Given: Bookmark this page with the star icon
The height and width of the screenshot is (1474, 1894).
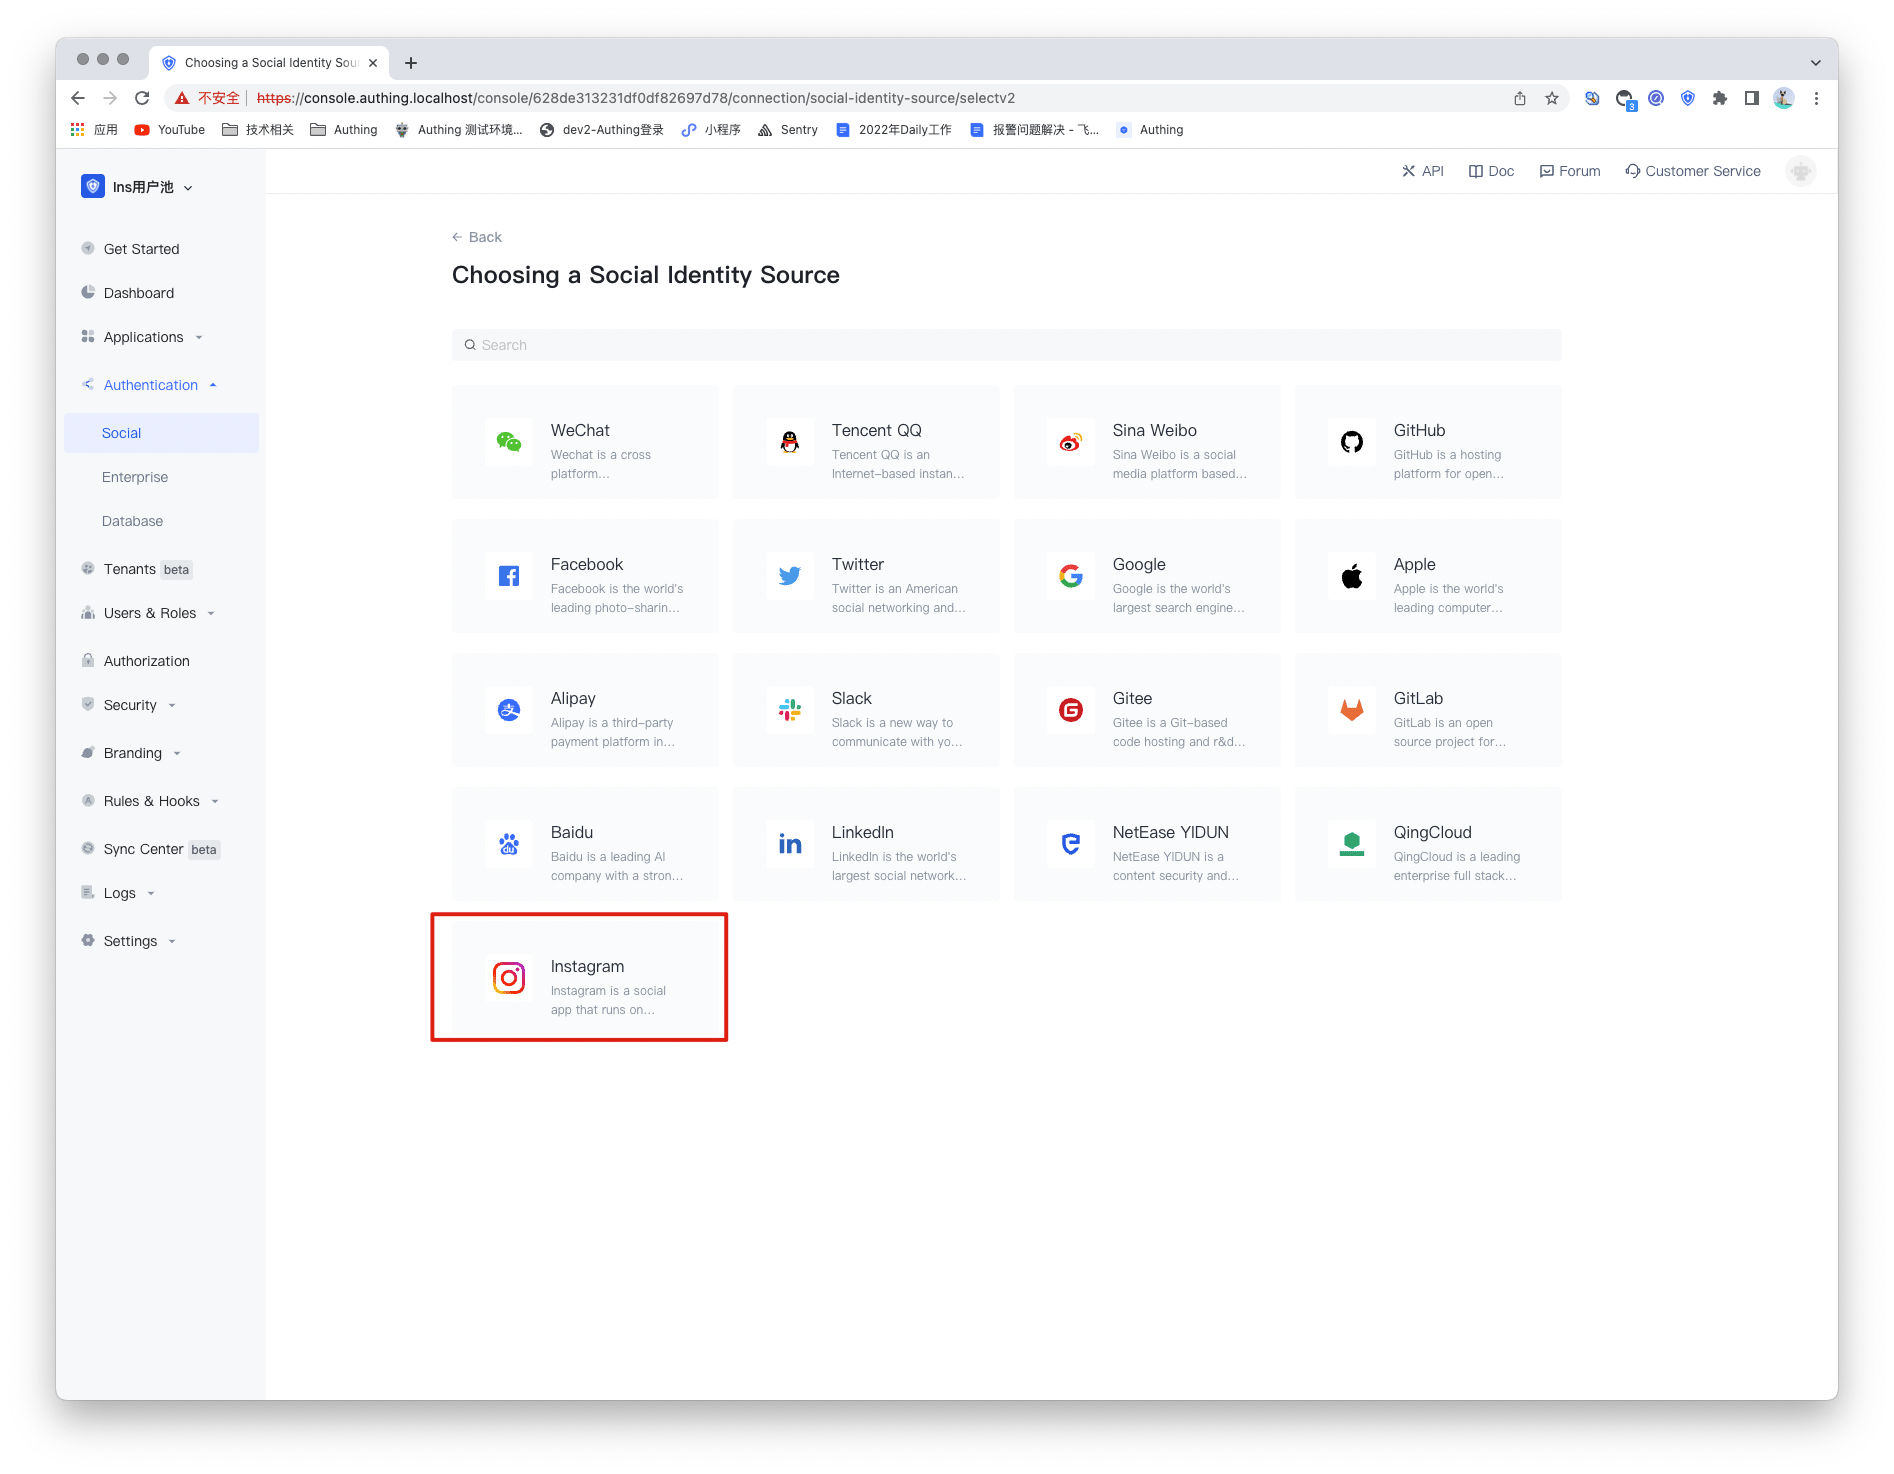Looking at the screenshot, I should pyautogui.click(x=1551, y=98).
